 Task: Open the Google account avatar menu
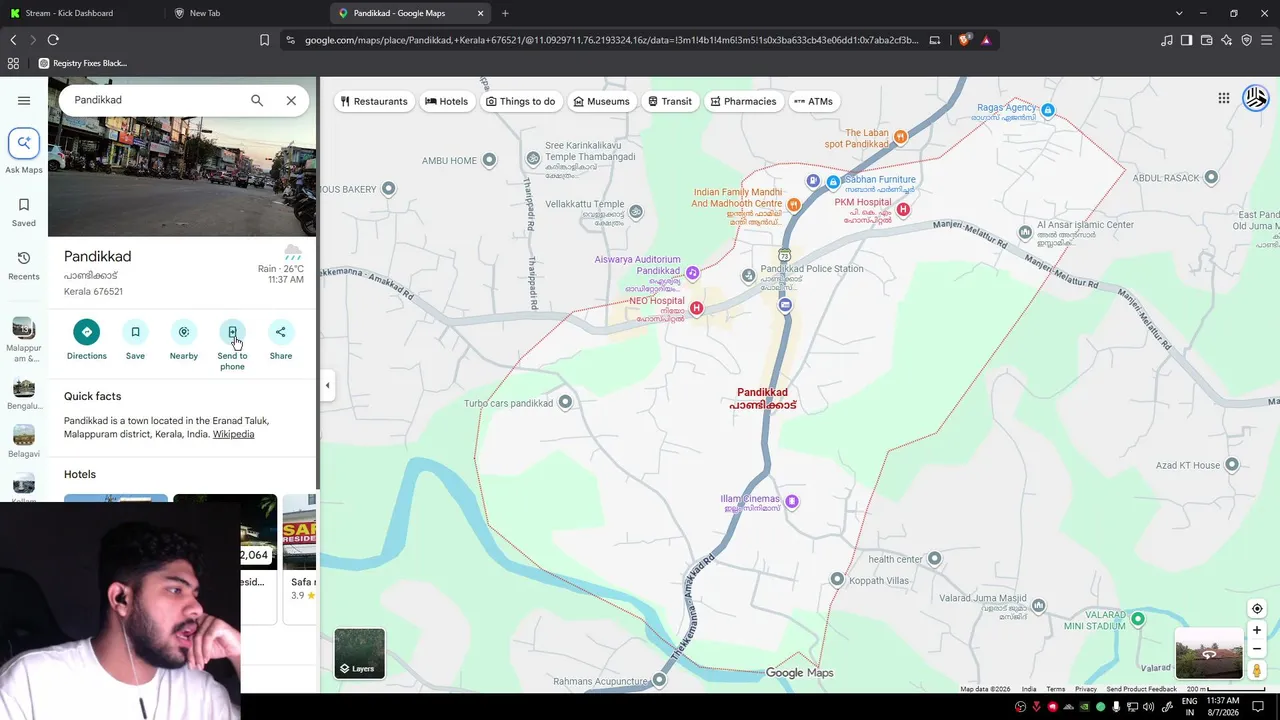pyautogui.click(x=1256, y=98)
